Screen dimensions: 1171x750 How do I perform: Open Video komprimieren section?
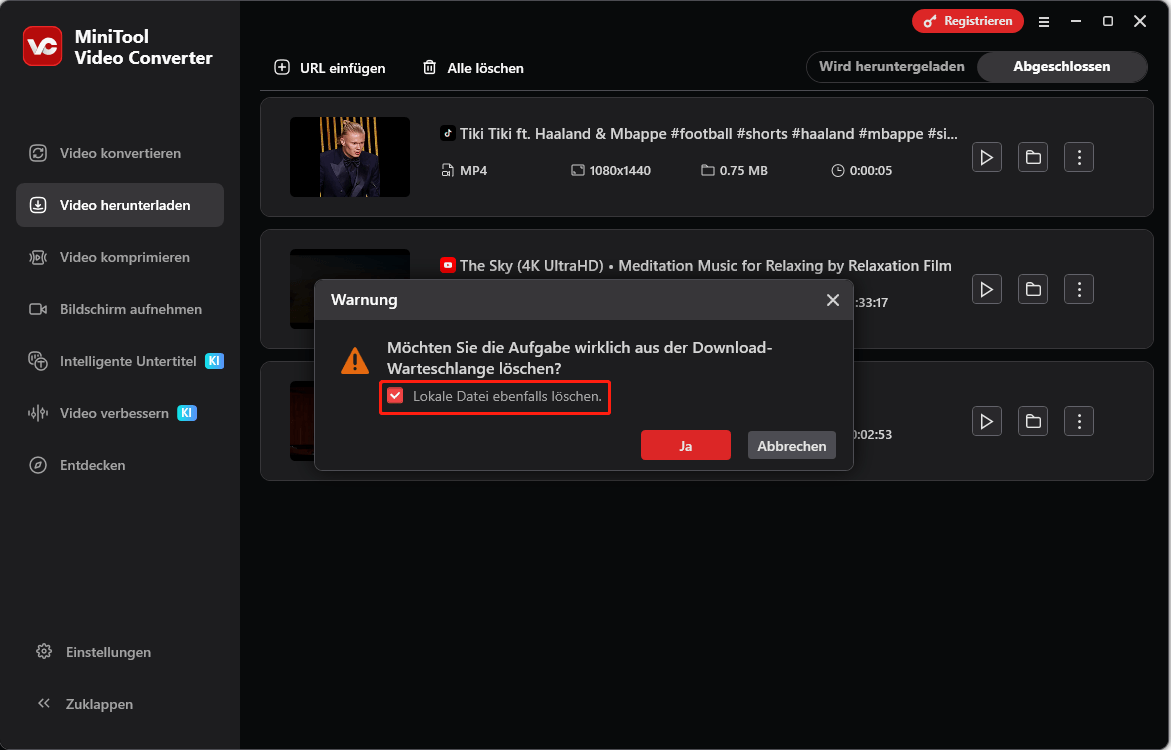coord(119,257)
